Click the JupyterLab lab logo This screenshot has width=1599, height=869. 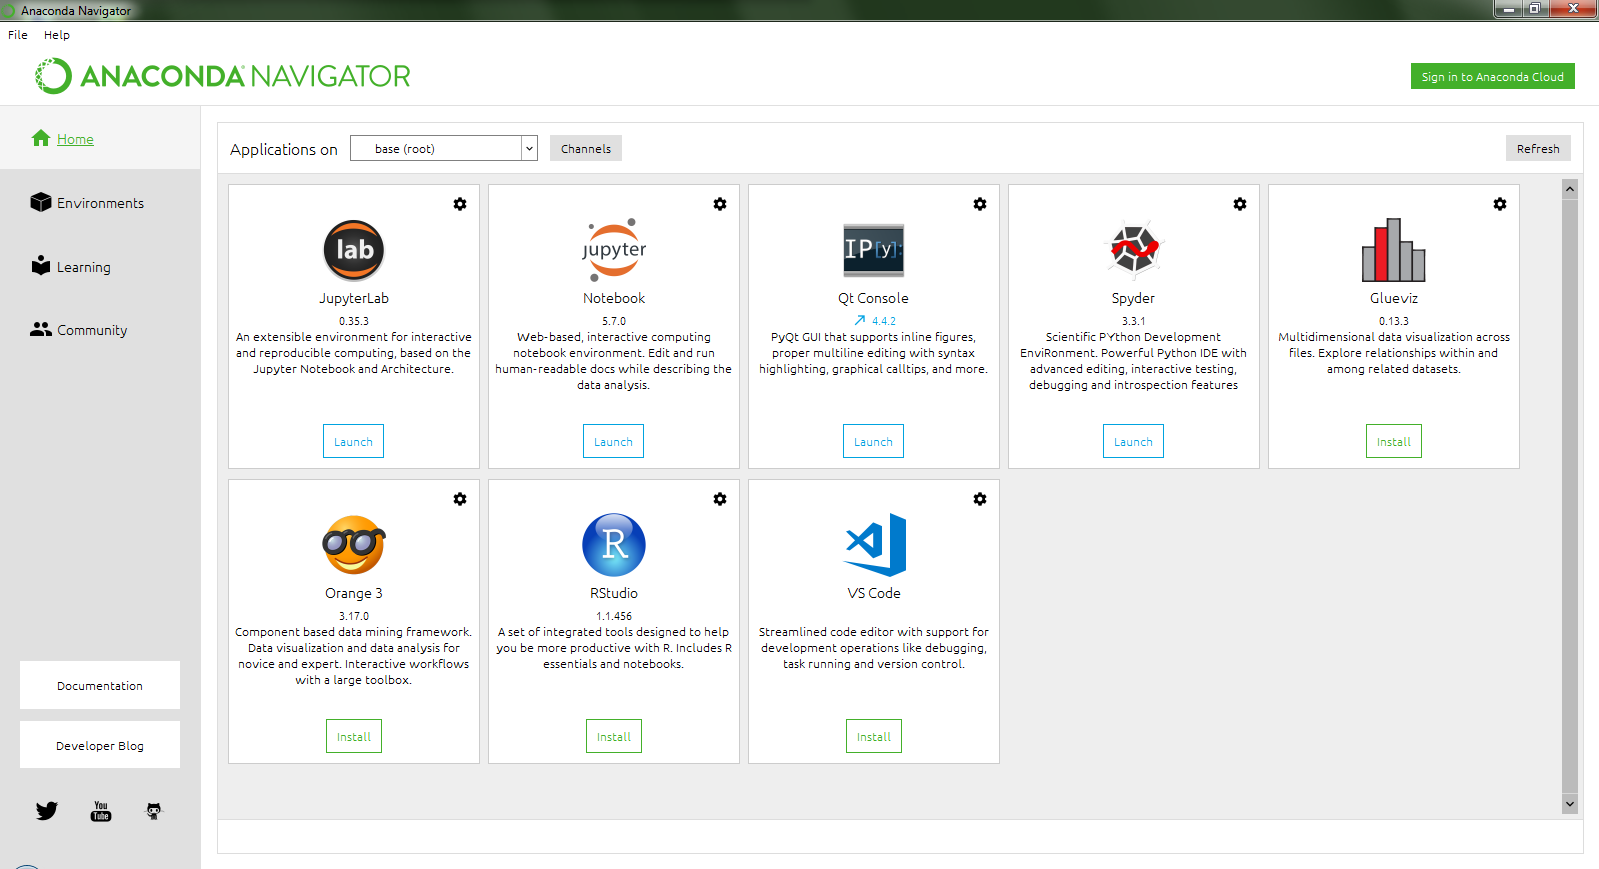coord(354,250)
